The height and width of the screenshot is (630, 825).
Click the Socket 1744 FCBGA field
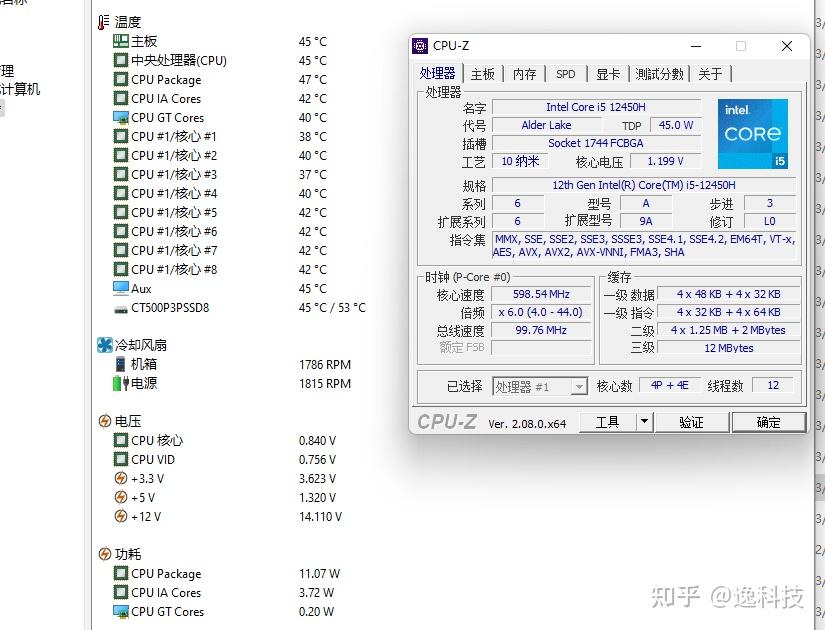tap(596, 143)
